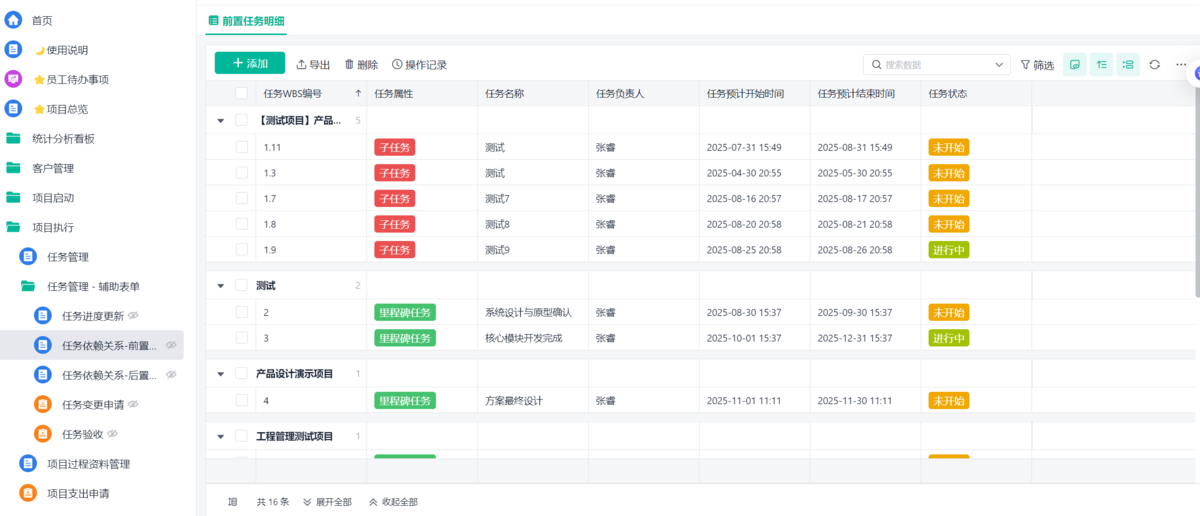Image resolution: width=1200 pixels, height=516 pixels.
Task: Collapse the 【测试项目】 group row
Action: (x=220, y=121)
